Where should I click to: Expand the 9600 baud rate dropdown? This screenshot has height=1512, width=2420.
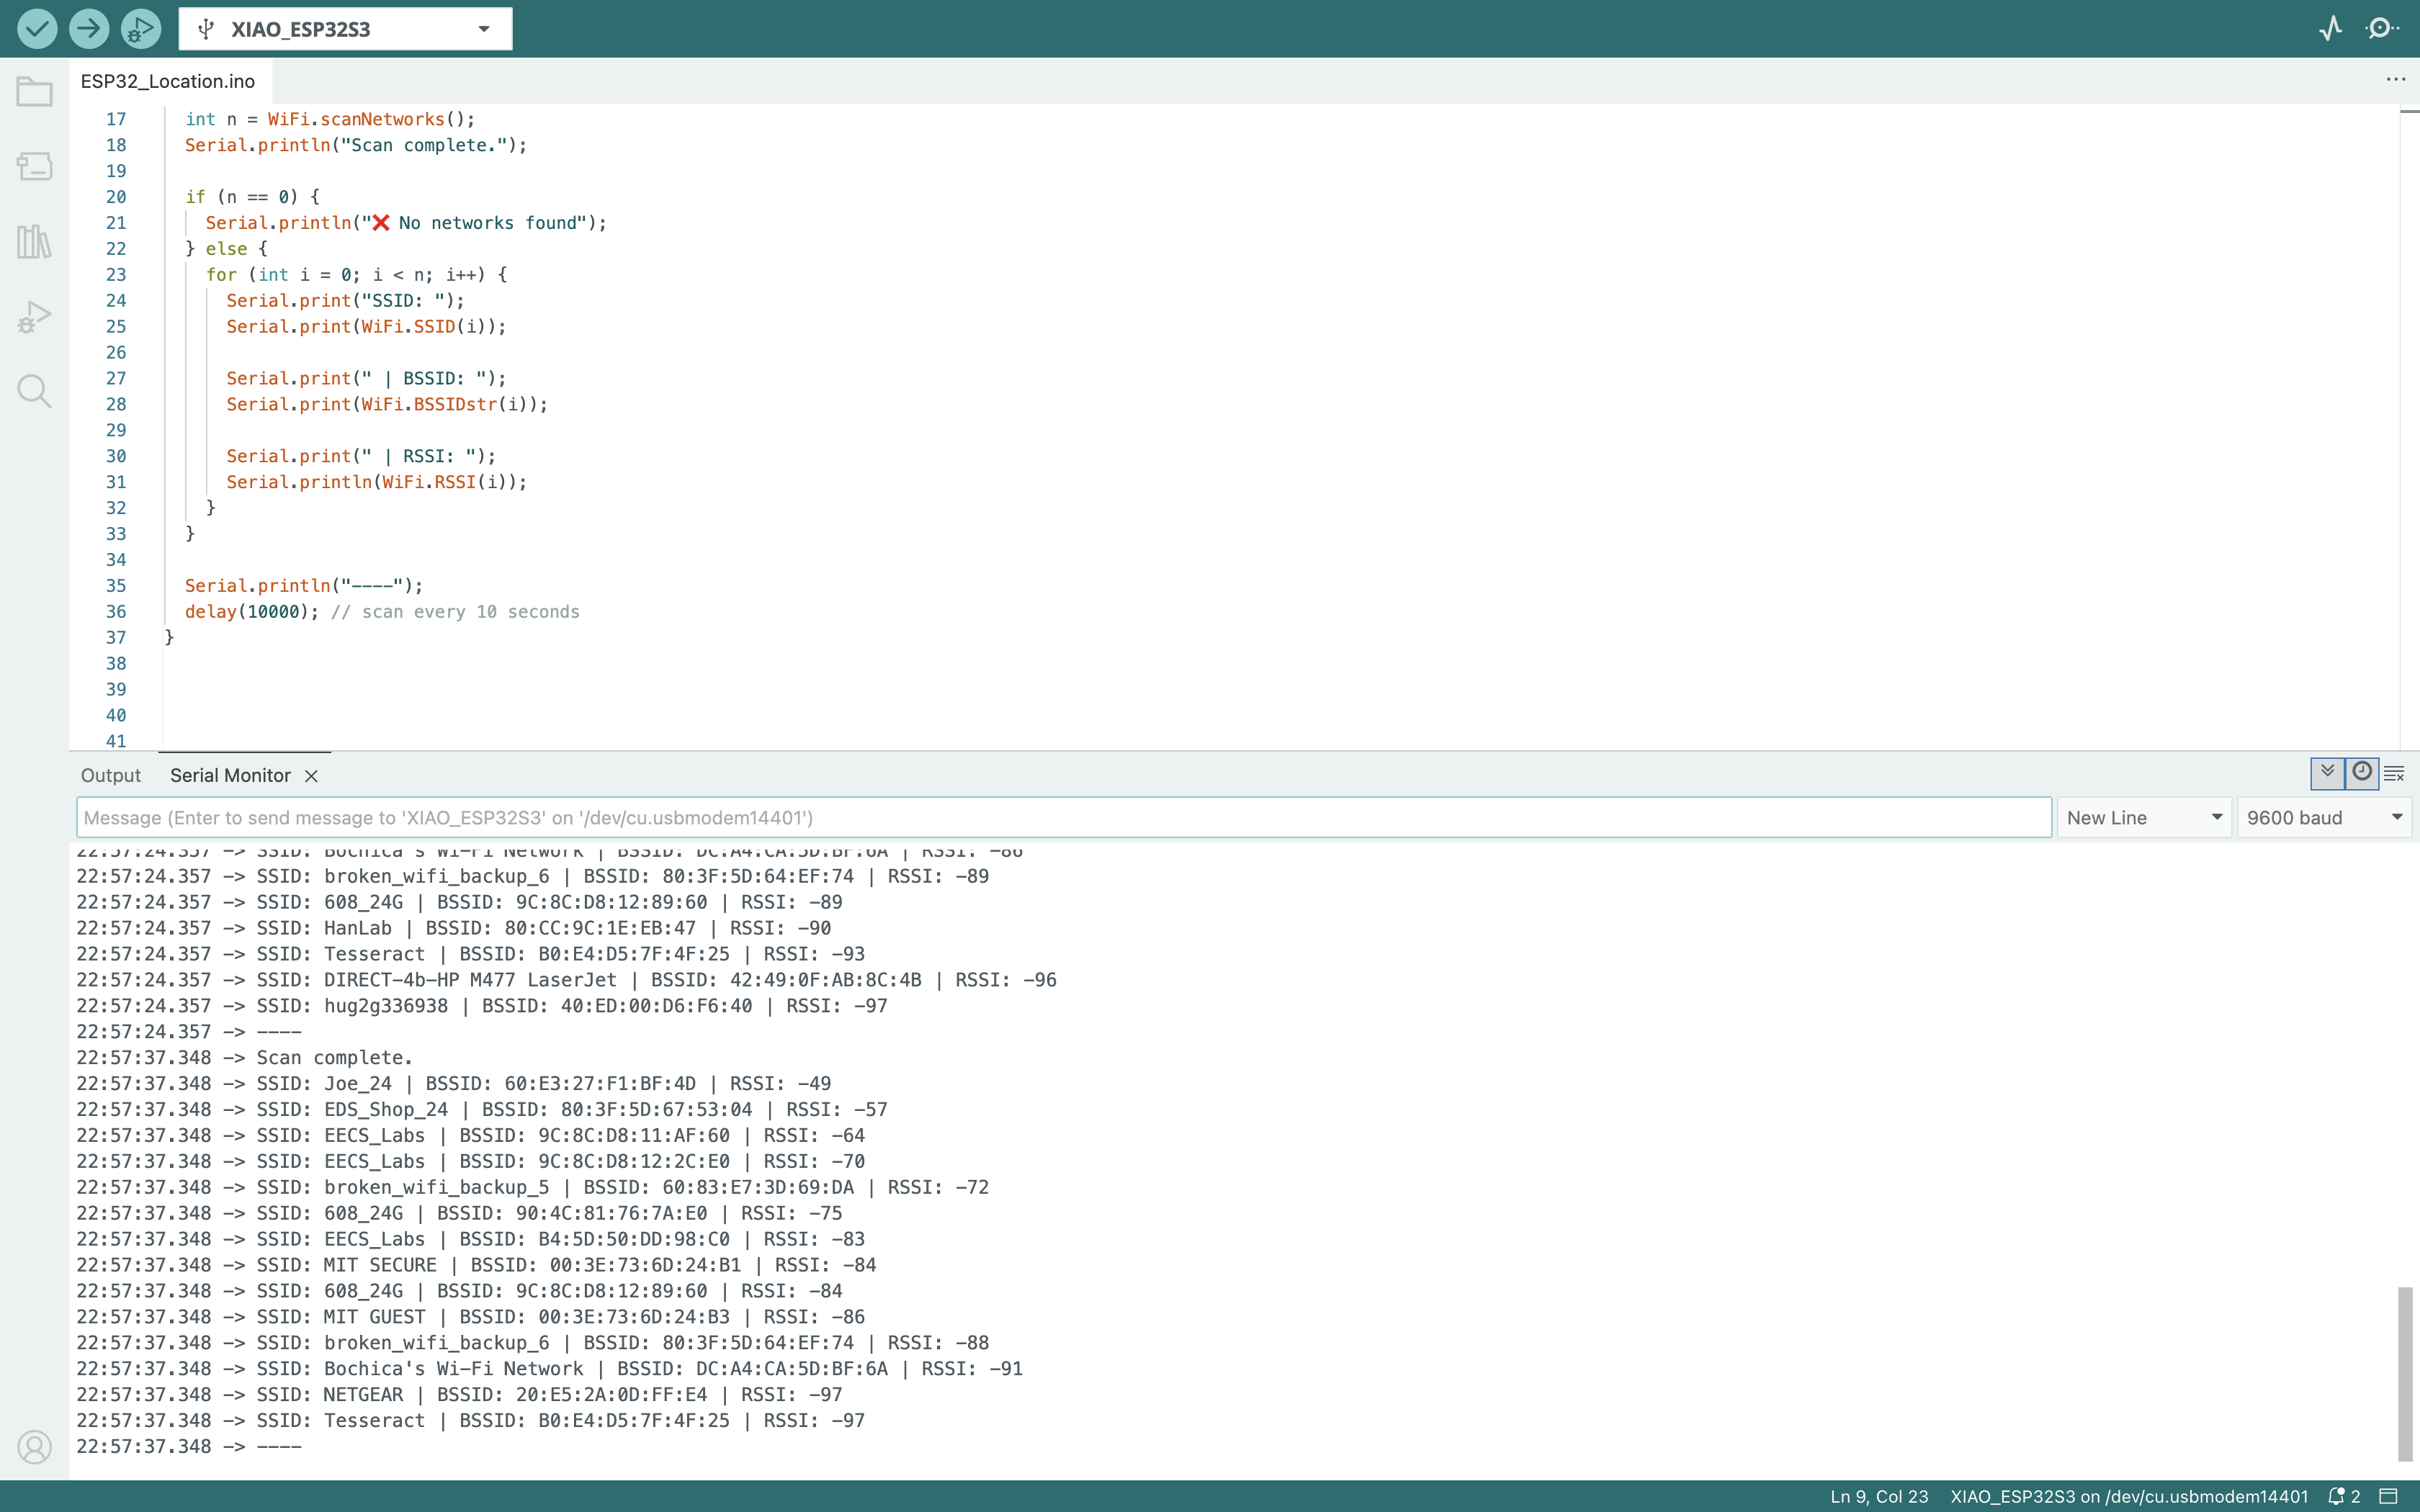pyautogui.click(x=2322, y=818)
